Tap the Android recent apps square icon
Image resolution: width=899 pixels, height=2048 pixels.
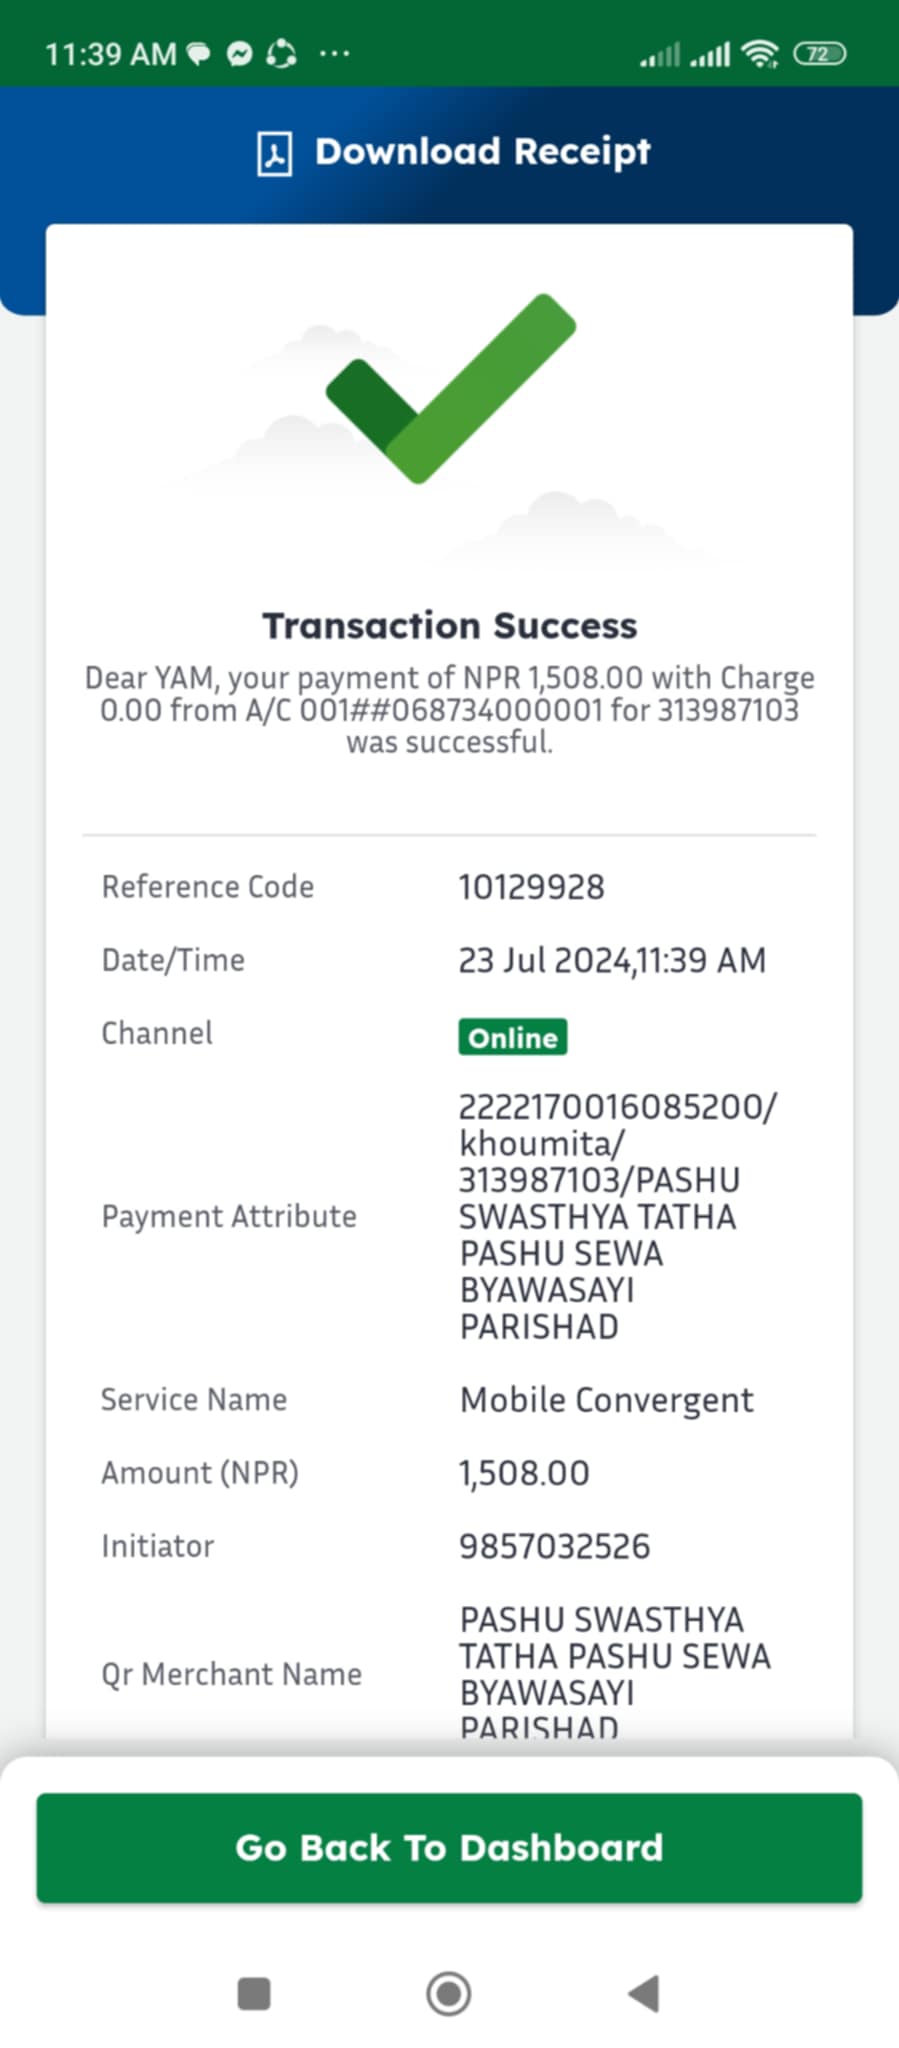tap(254, 1993)
